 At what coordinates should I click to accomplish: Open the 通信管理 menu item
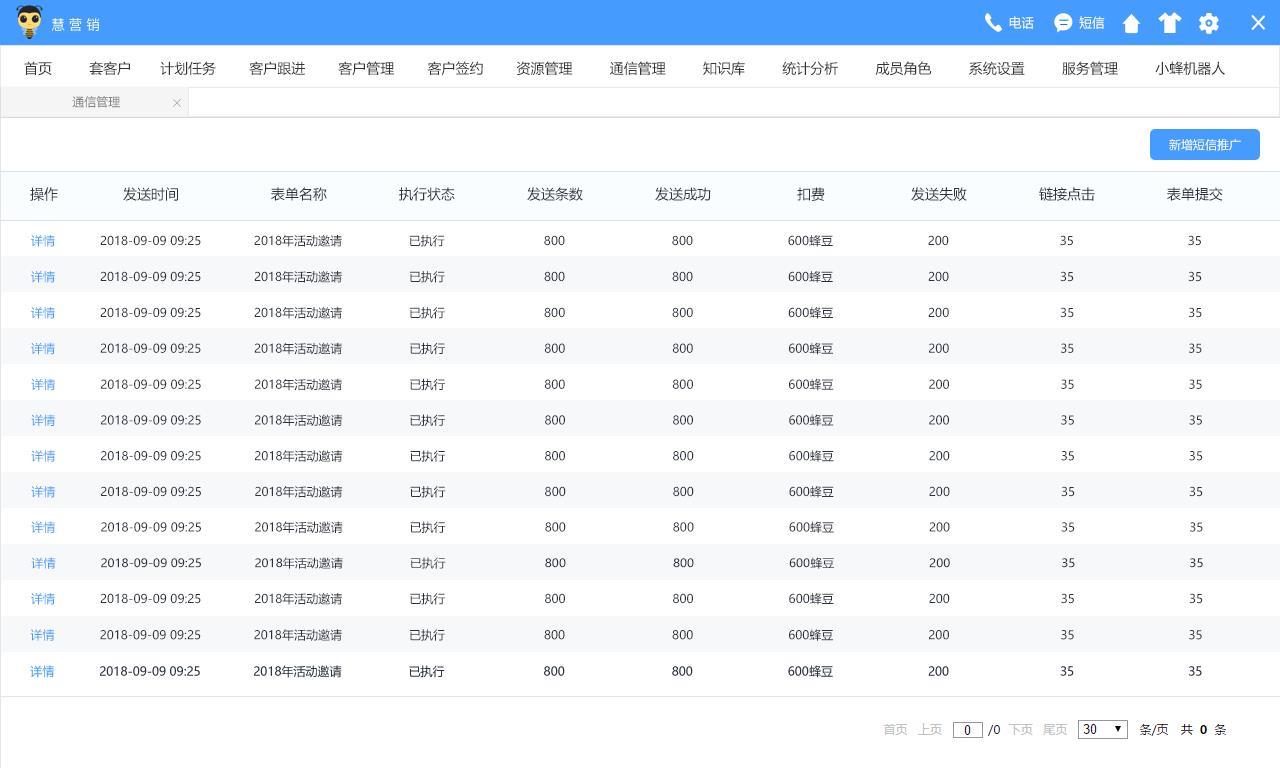point(637,68)
